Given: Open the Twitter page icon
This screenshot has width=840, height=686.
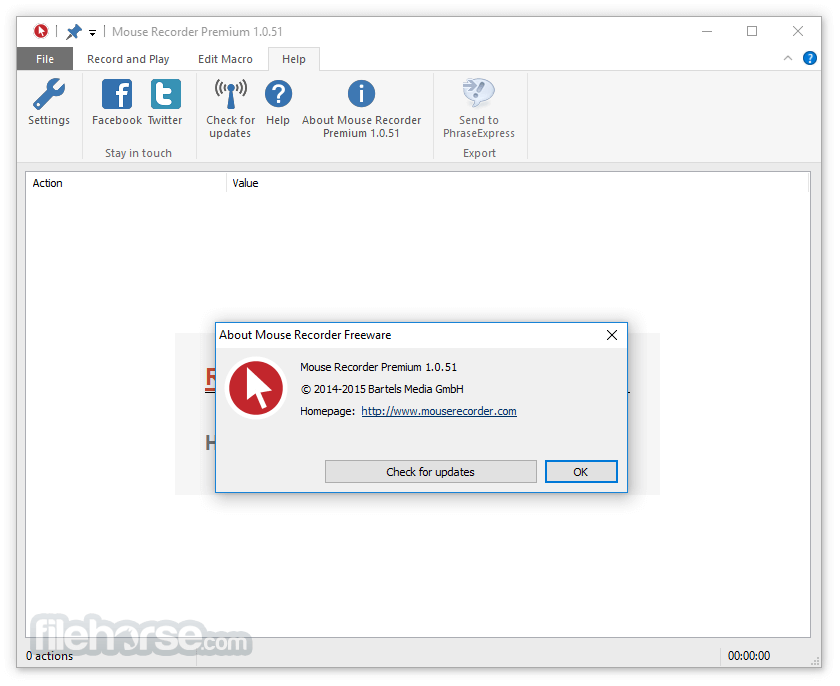Looking at the screenshot, I should click(166, 94).
